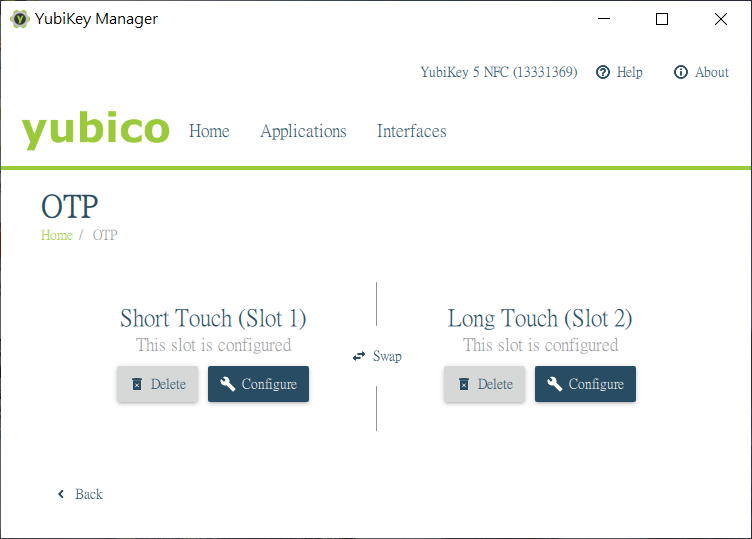Image resolution: width=752 pixels, height=539 pixels.
Task: Configure the Long Touch Slot 2
Action: click(x=585, y=384)
